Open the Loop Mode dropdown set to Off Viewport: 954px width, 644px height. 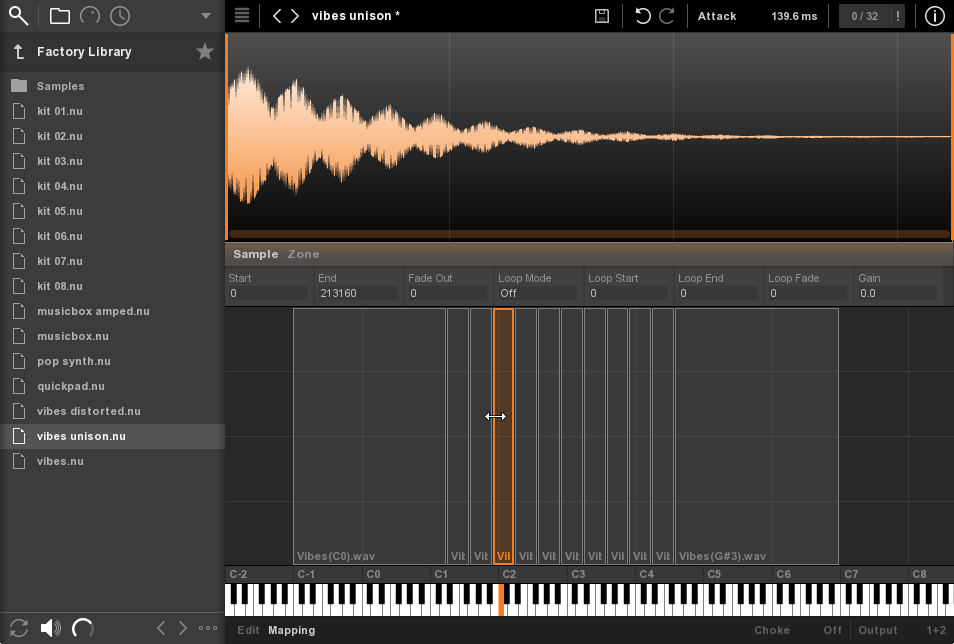(x=537, y=294)
